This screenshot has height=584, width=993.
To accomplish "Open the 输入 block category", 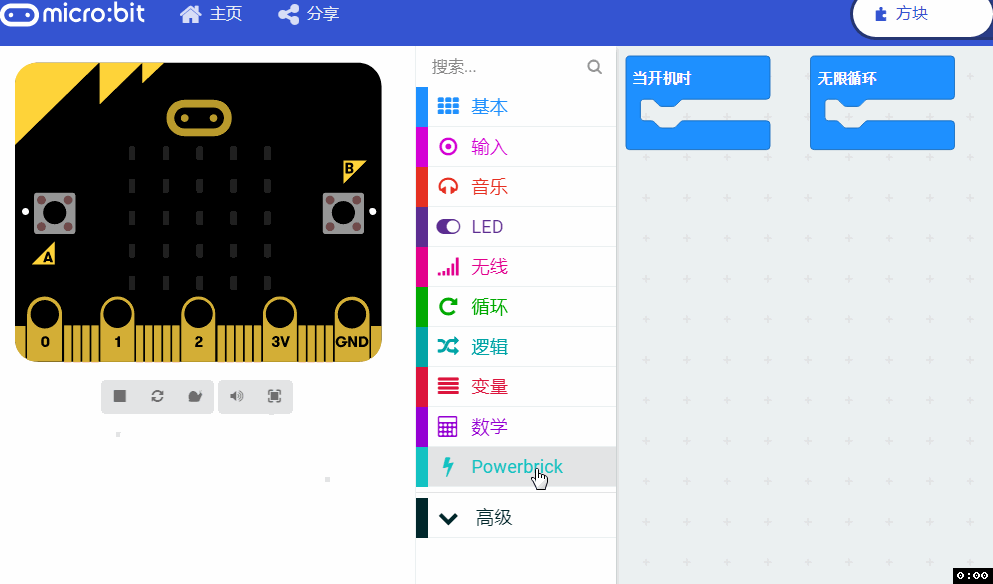I will click(x=515, y=147).
